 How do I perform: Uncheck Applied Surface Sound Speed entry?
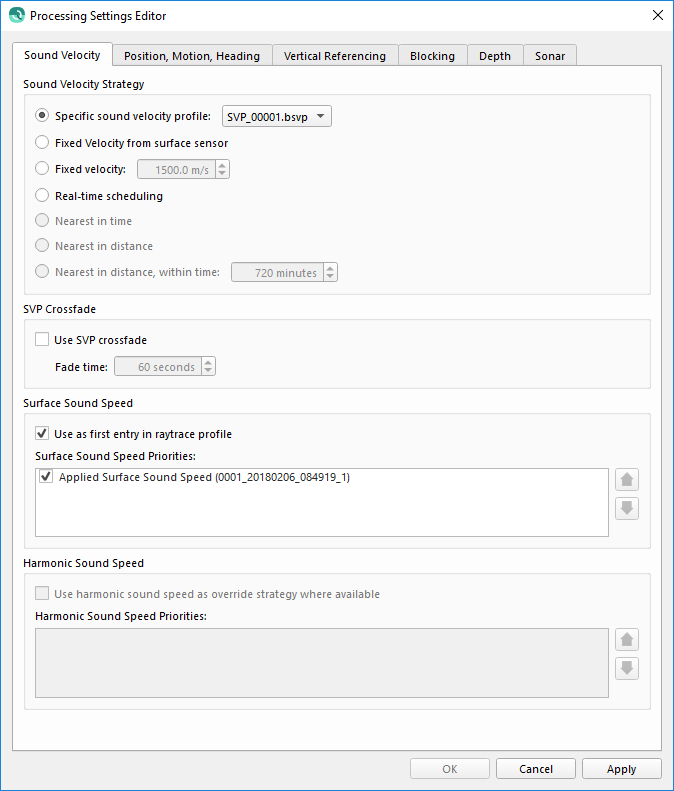coord(46,476)
